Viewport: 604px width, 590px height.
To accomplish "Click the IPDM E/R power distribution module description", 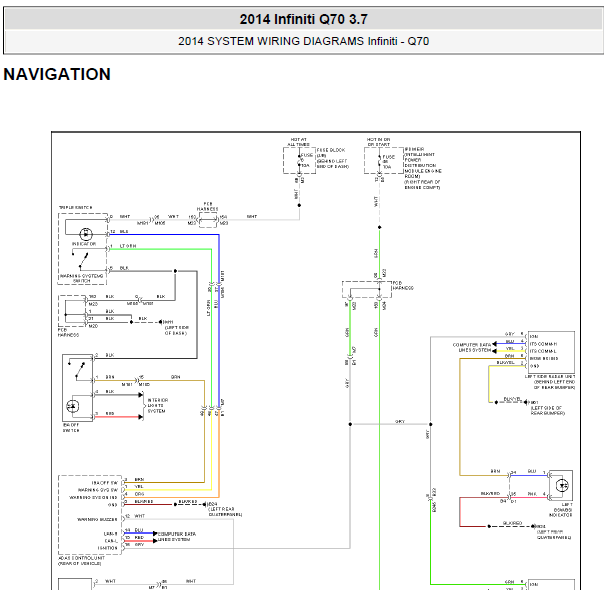I will pos(423,168).
